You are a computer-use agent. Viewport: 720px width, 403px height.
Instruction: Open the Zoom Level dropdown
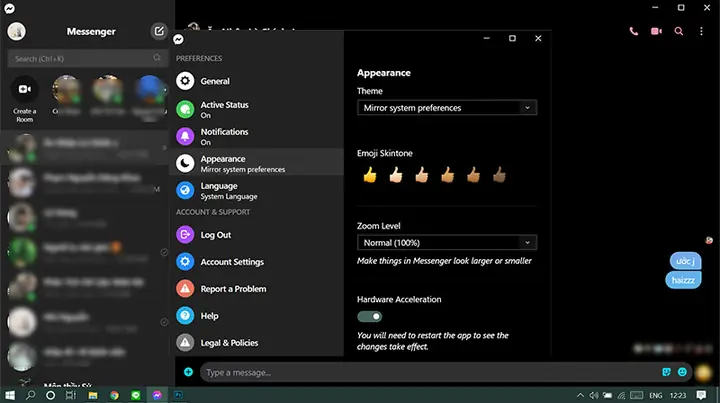tap(447, 243)
